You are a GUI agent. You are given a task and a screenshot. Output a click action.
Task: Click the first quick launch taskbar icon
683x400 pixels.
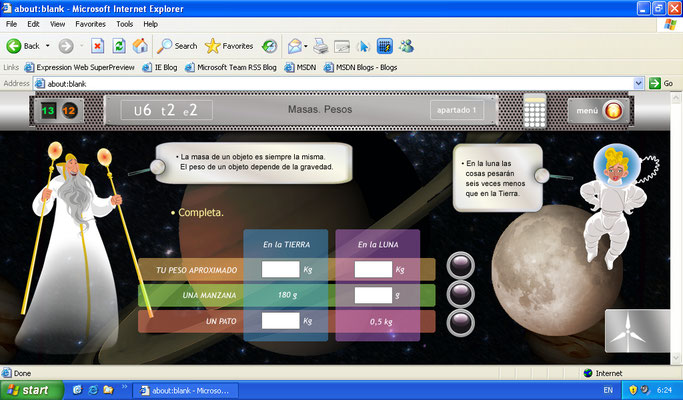(x=78, y=390)
